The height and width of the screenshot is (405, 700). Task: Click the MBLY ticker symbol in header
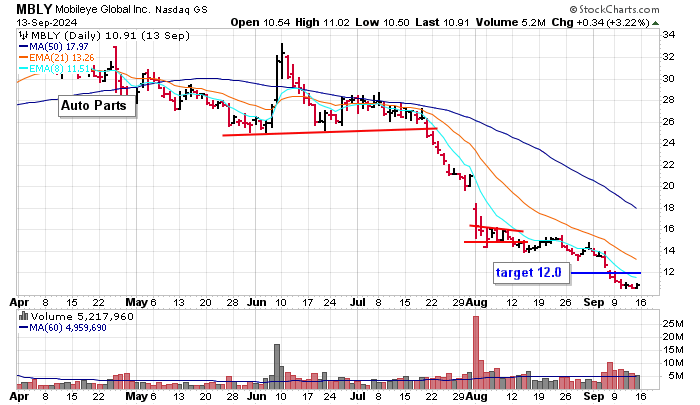point(34,9)
